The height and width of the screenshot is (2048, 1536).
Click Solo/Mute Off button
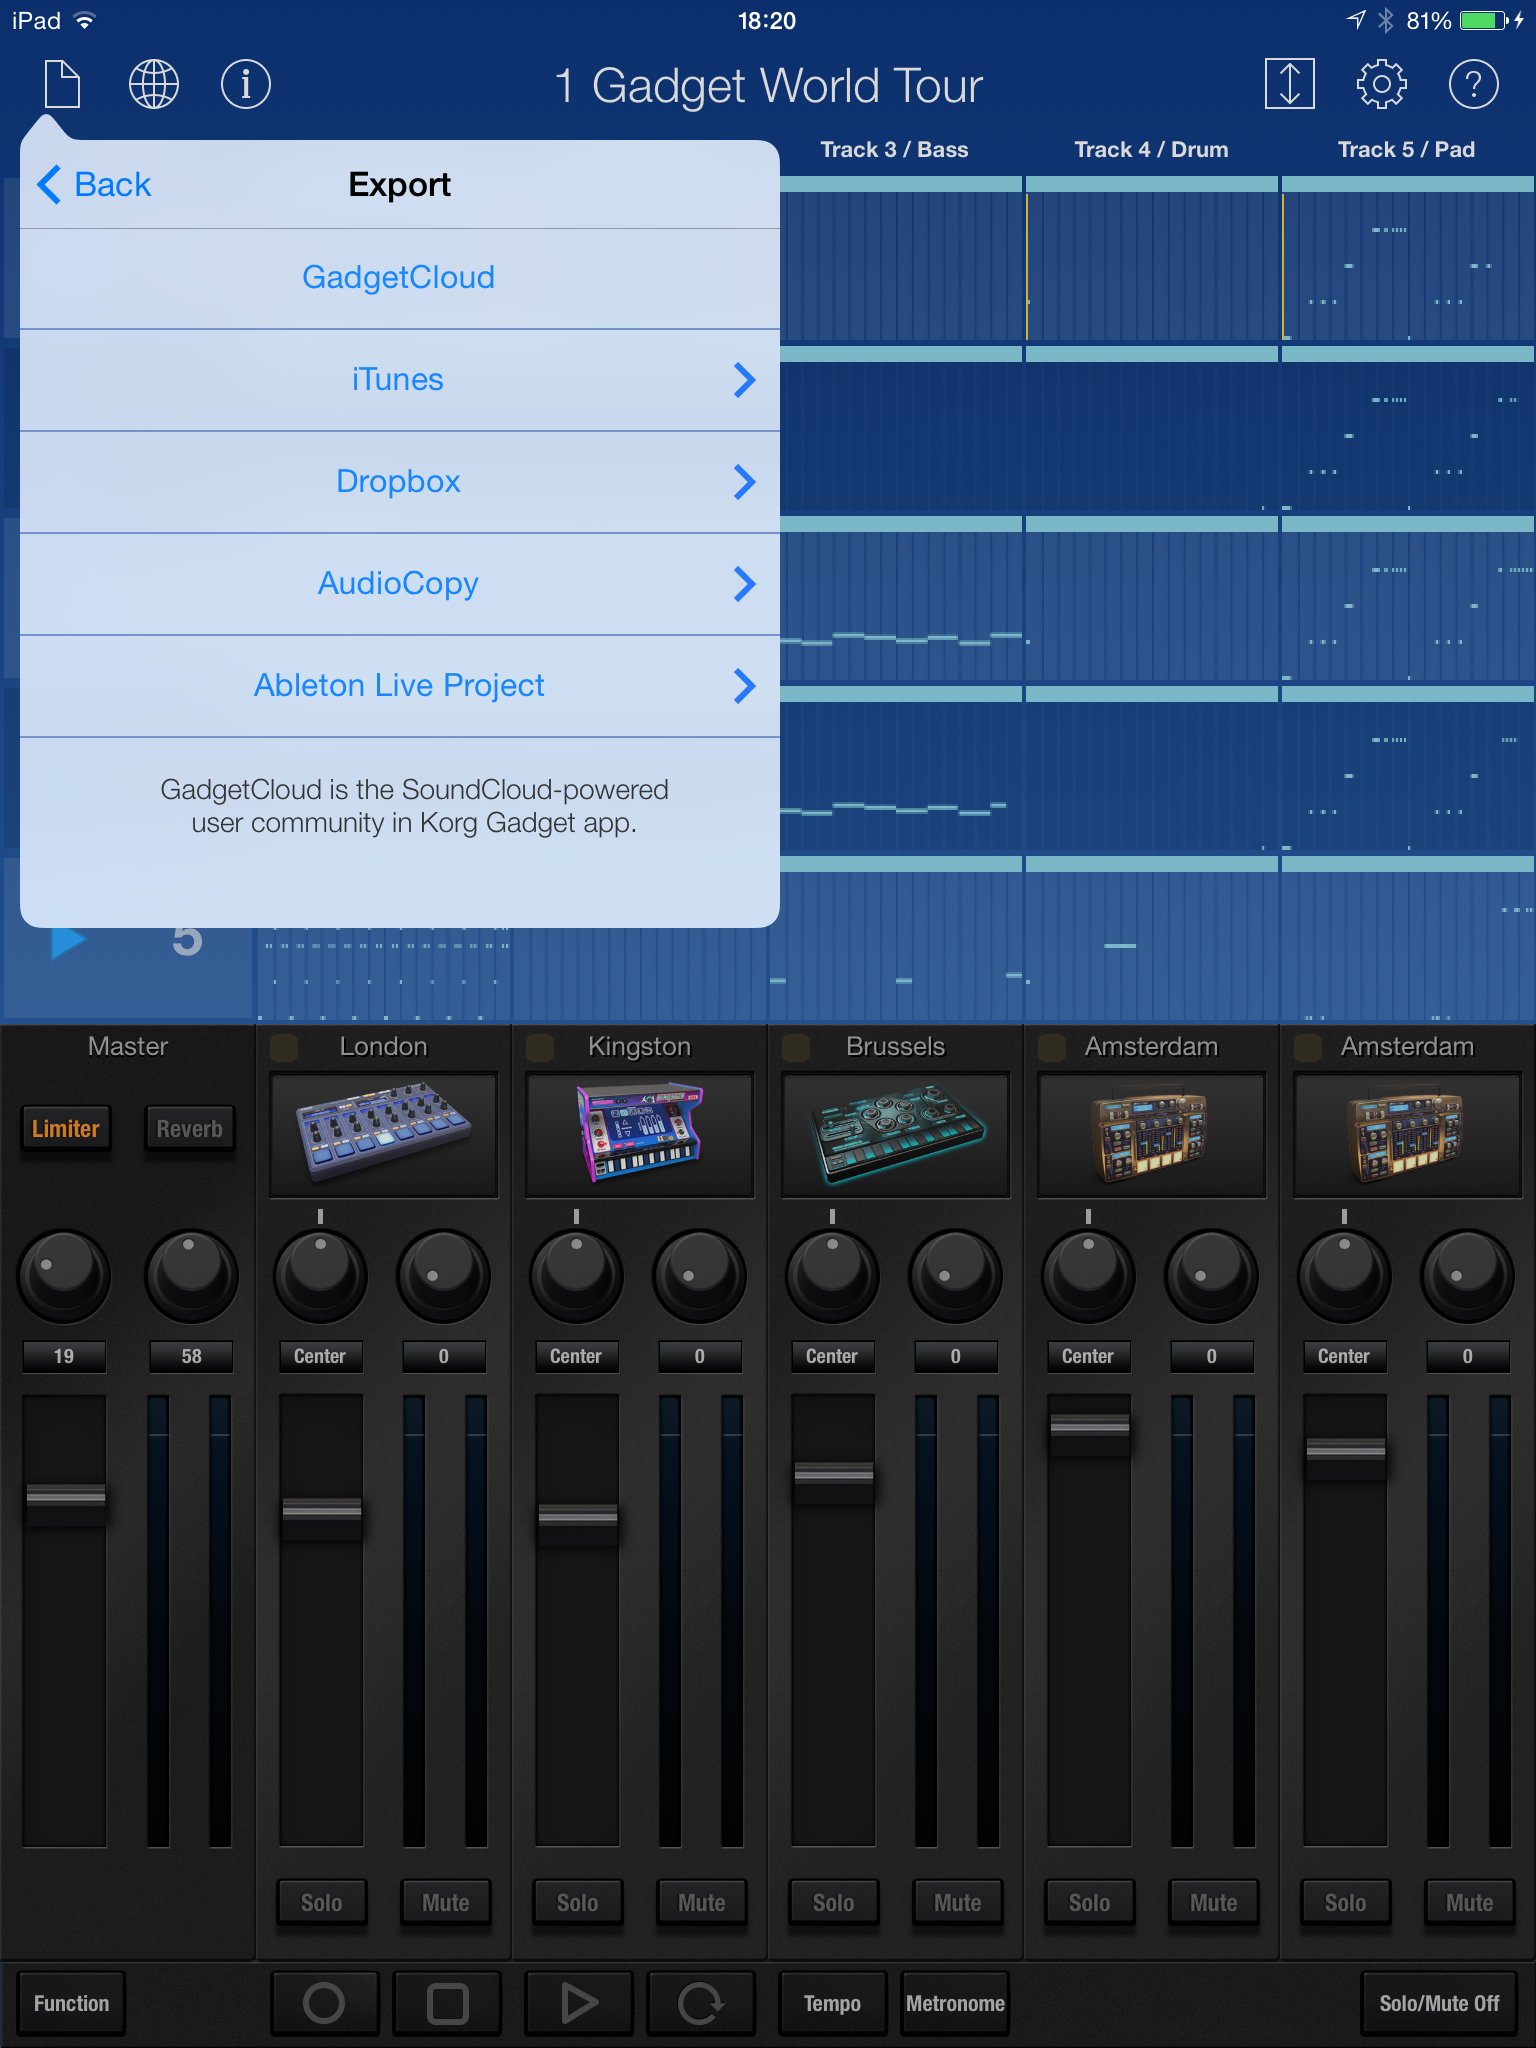pos(1439,2003)
